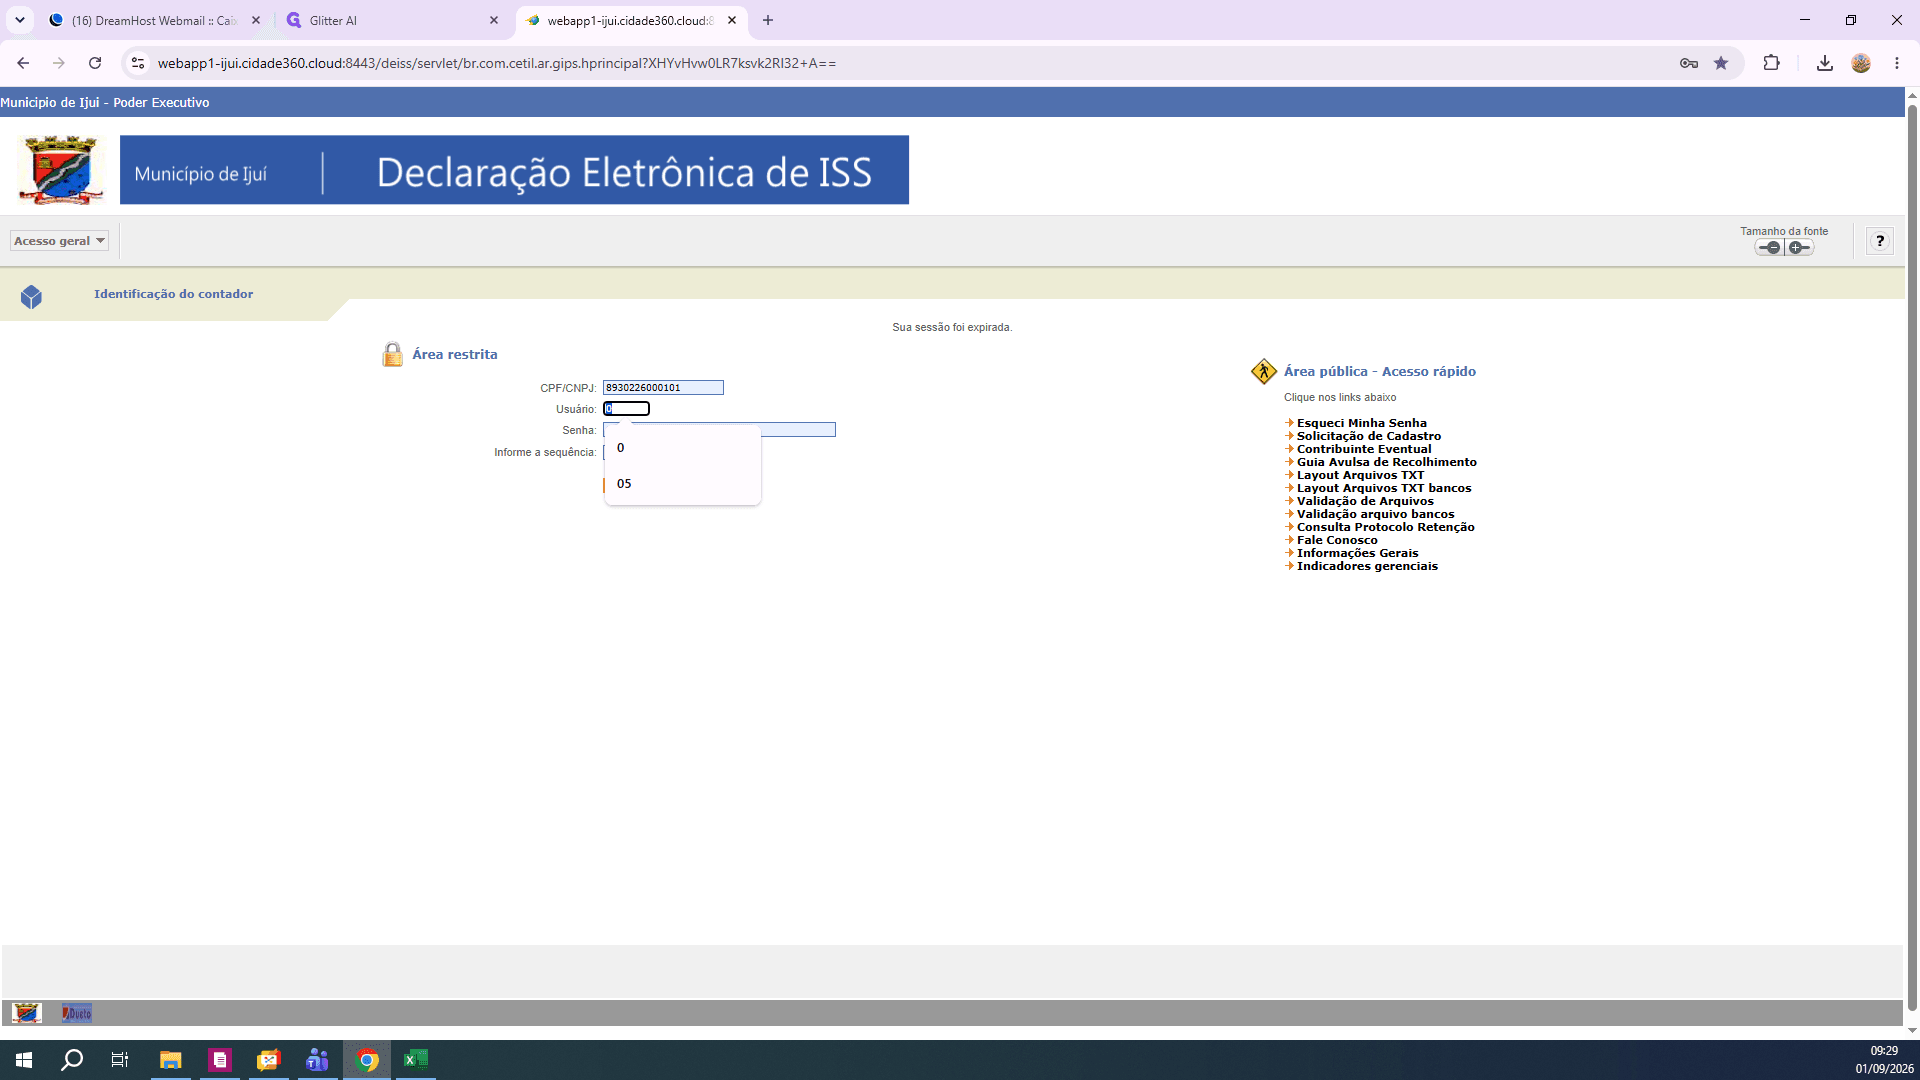
Task: Switch to DreamHost Webmail tab
Action: (x=152, y=20)
